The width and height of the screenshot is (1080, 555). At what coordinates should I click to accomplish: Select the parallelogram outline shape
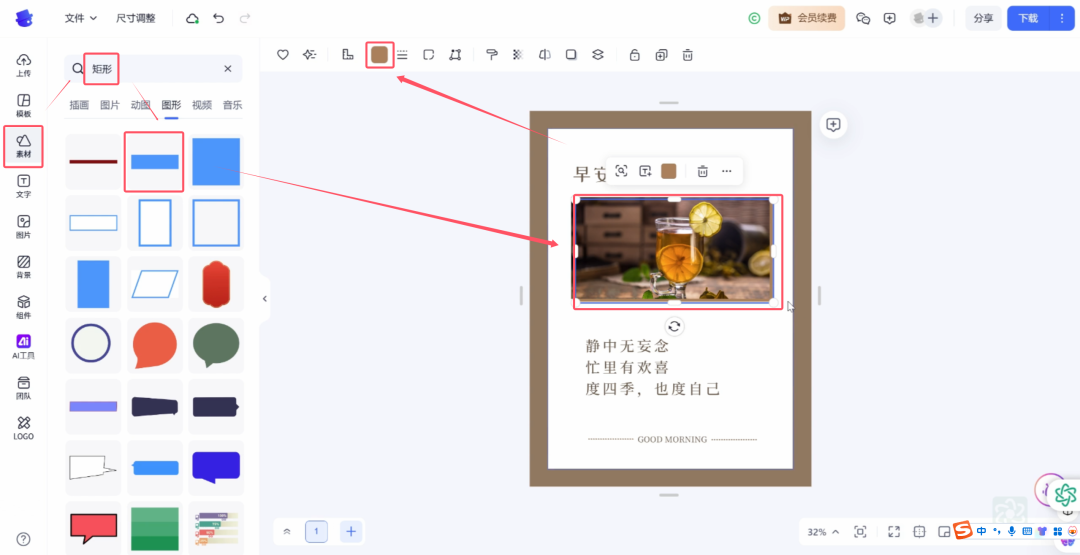click(154, 284)
